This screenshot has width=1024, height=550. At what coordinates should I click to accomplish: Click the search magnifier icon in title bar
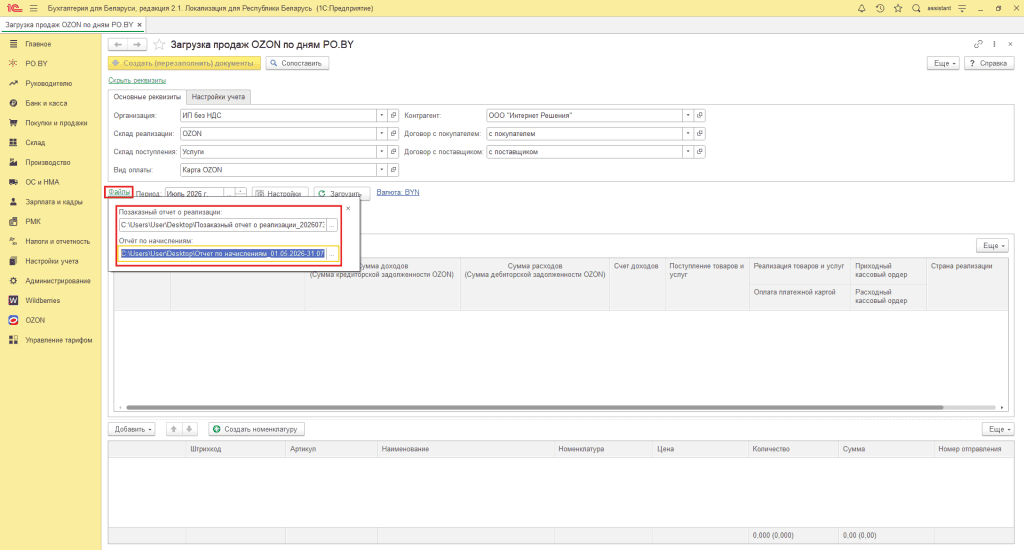coord(916,8)
